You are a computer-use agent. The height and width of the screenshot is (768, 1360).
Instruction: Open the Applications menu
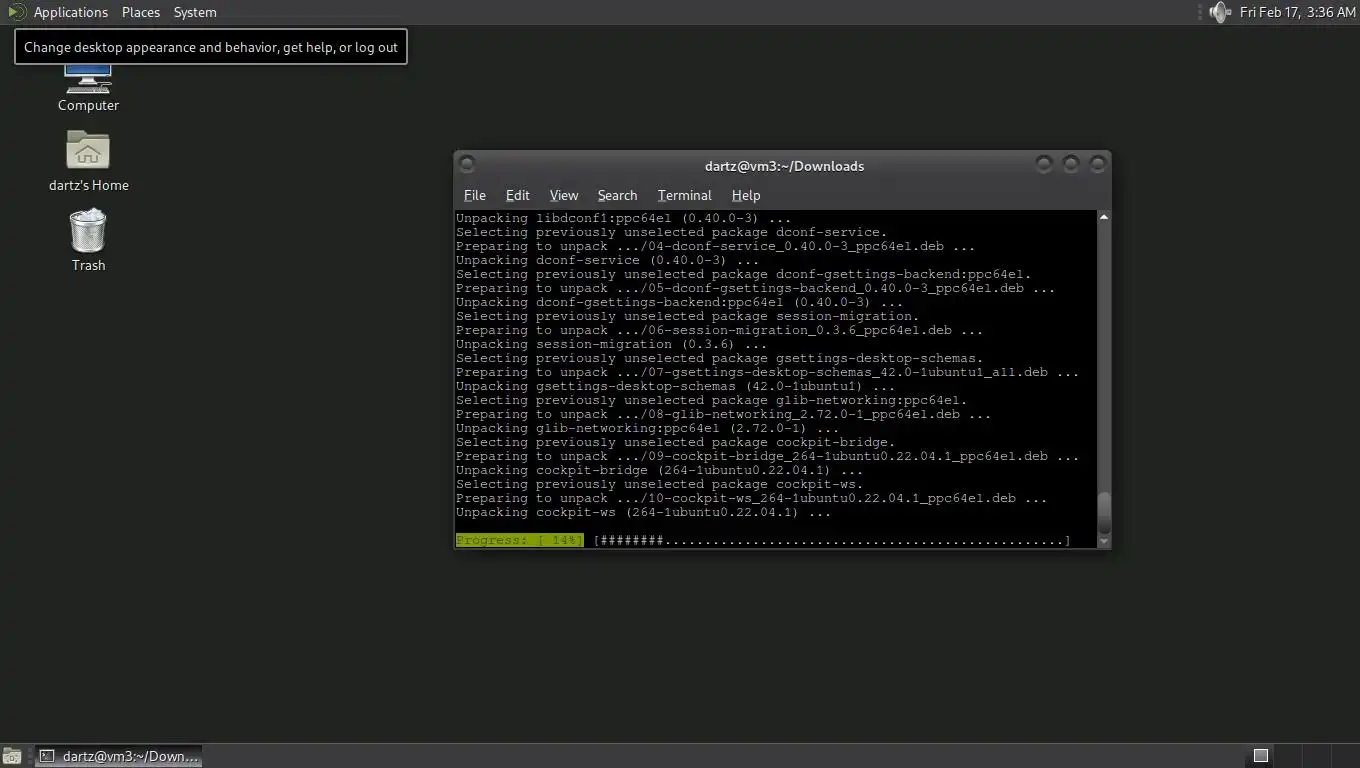tap(70, 12)
